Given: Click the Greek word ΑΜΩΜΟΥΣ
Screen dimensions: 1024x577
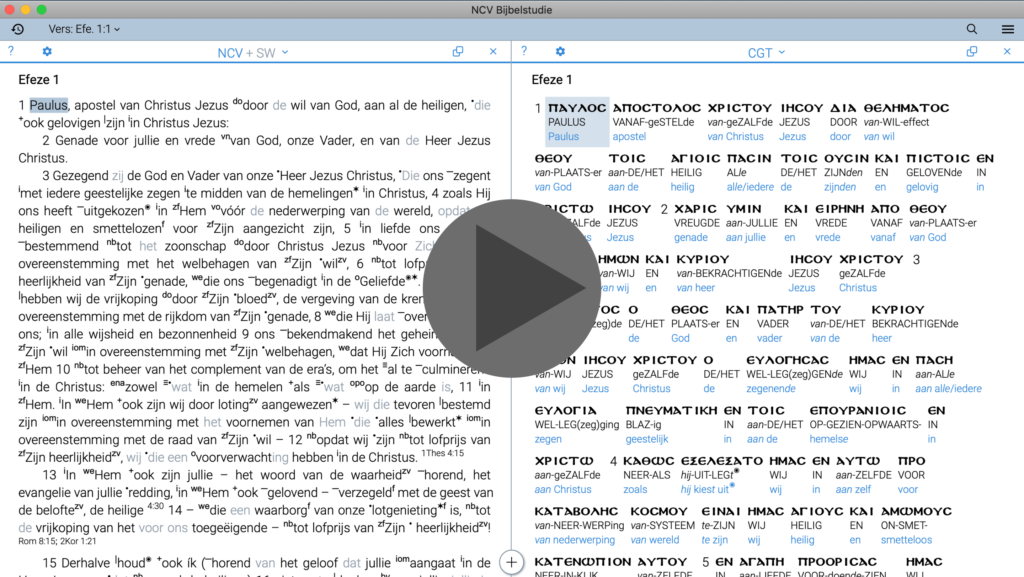Looking at the screenshot, I should click(916, 511).
